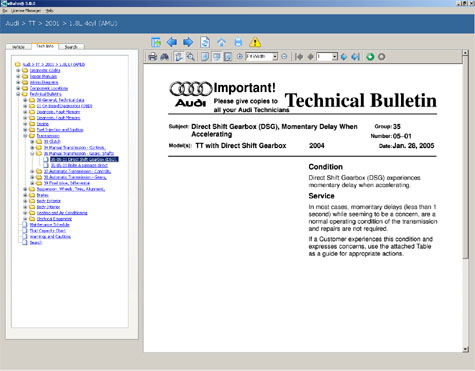The width and height of the screenshot is (475, 371).
Task: Open the second bulletin document under folder 35
Action: pyautogui.click(x=79, y=165)
